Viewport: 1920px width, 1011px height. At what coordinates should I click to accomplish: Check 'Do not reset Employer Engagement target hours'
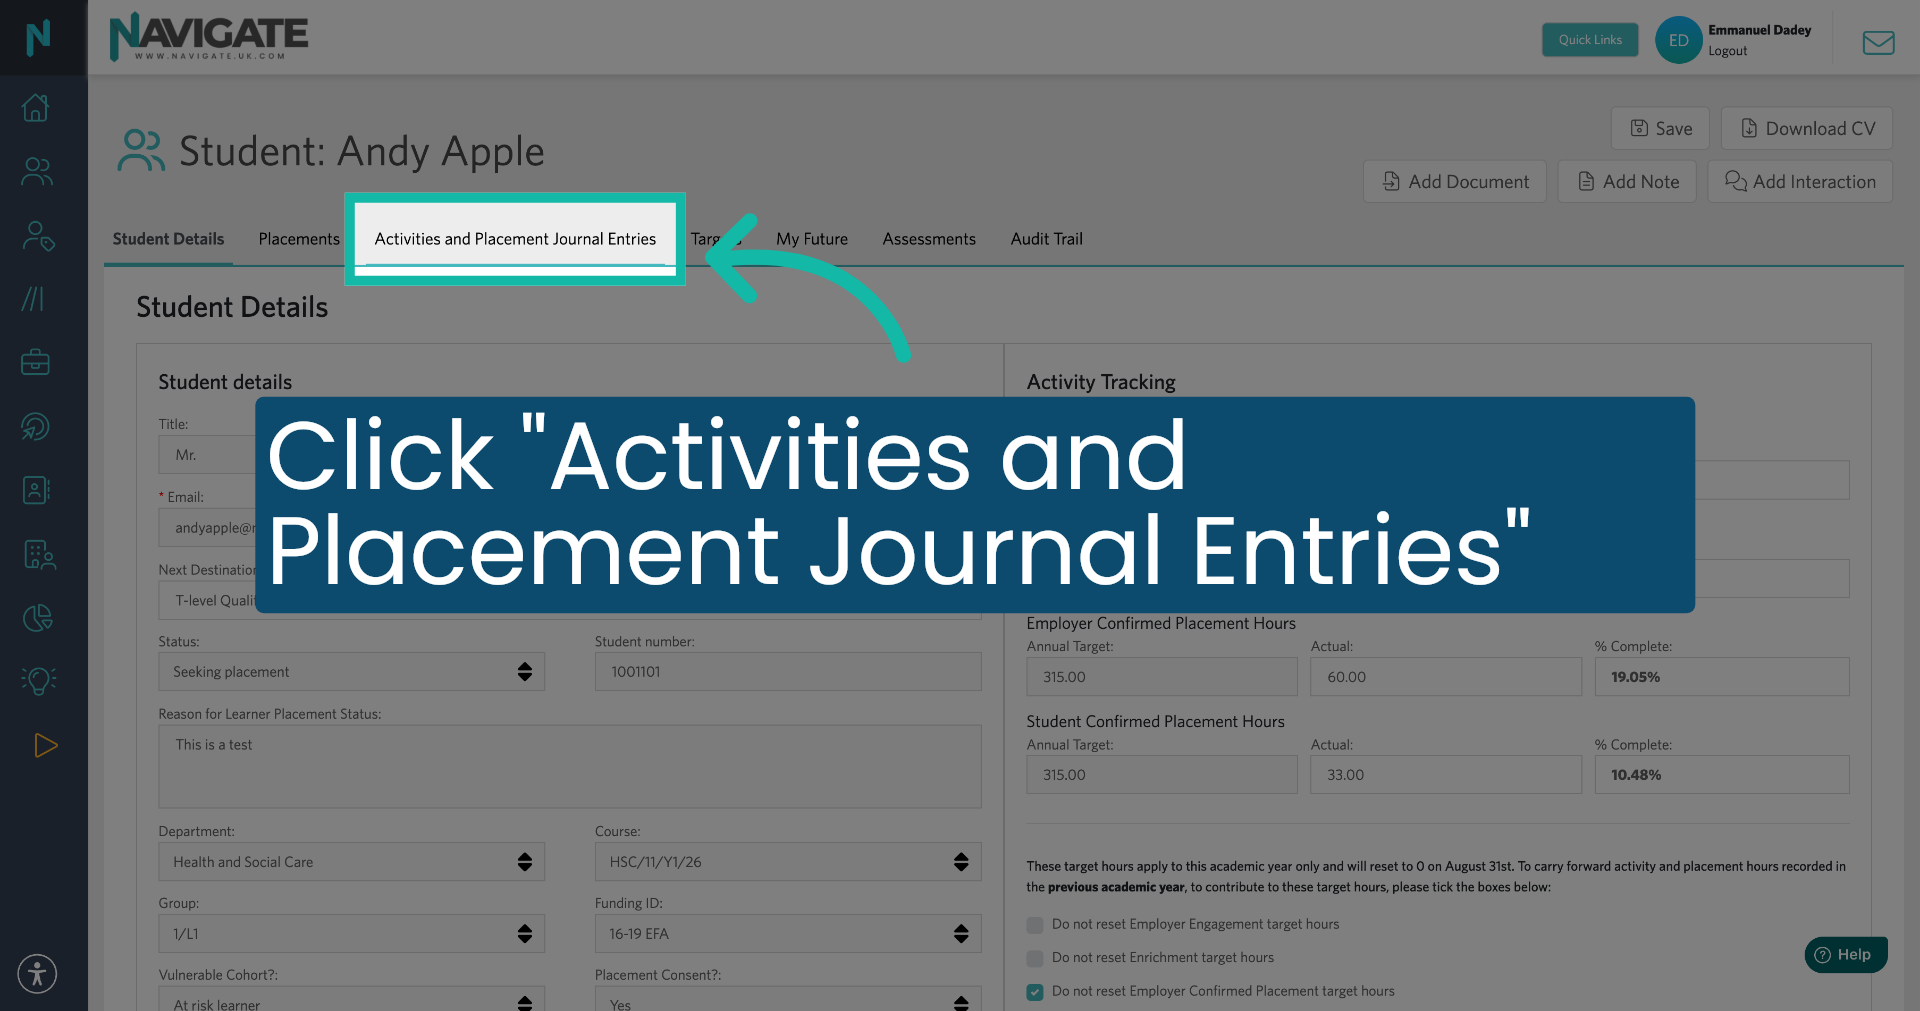click(x=1034, y=925)
